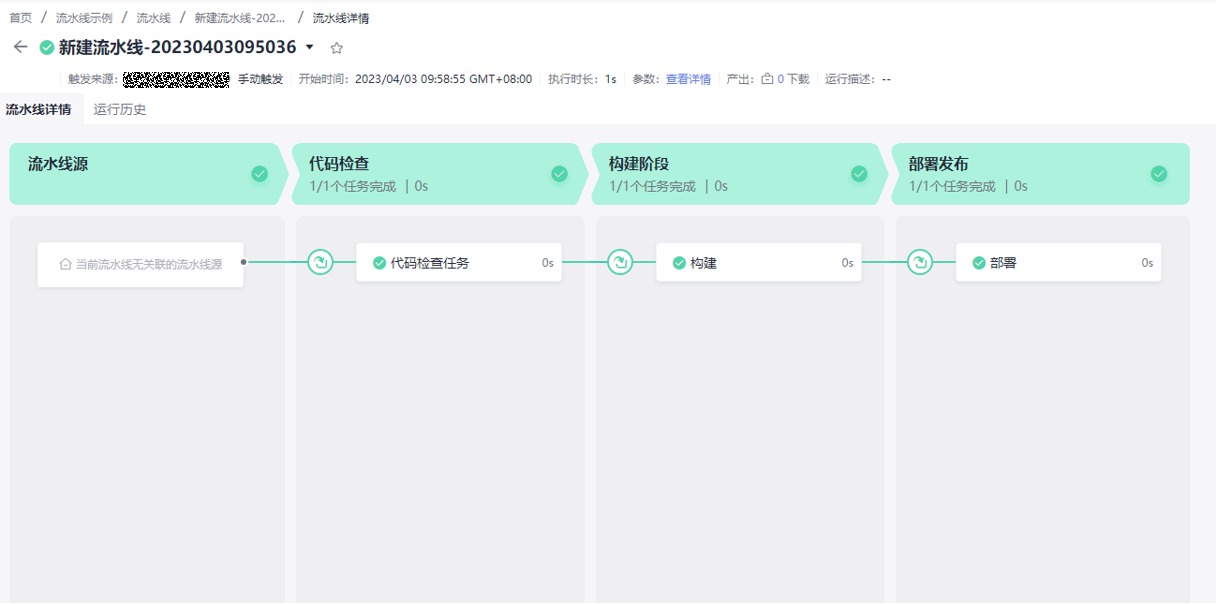Click the 代码检查 stage success checkmark
This screenshot has width=1216, height=604.
tap(559, 174)
